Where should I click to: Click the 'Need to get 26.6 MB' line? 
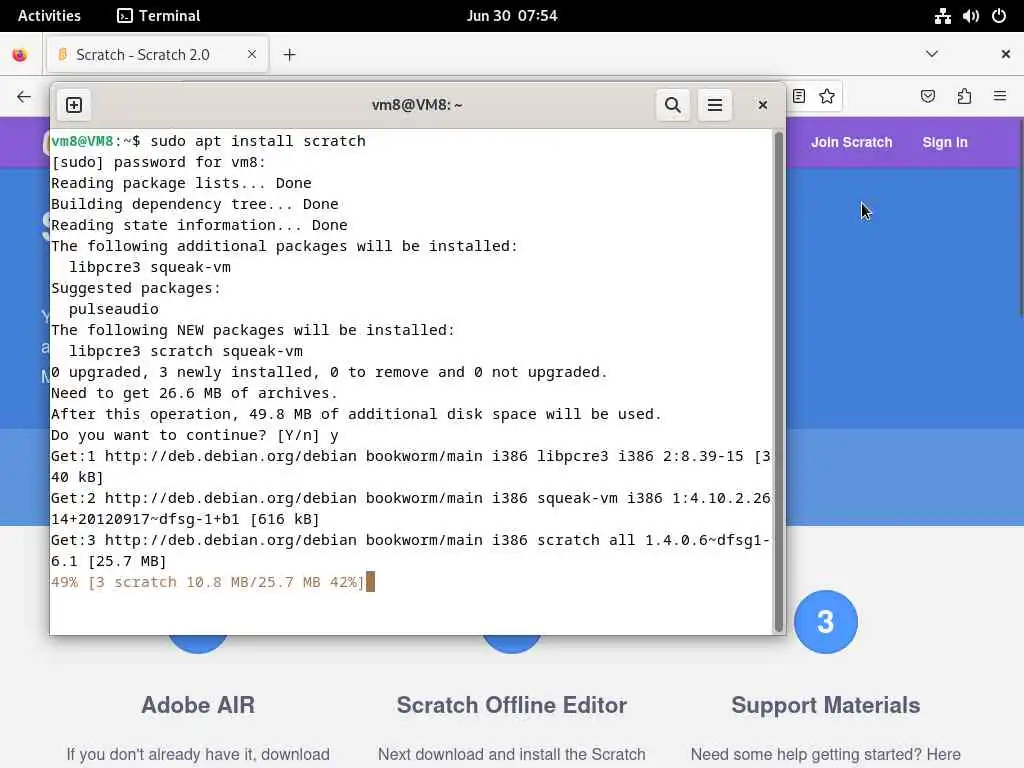coord(194,393)
